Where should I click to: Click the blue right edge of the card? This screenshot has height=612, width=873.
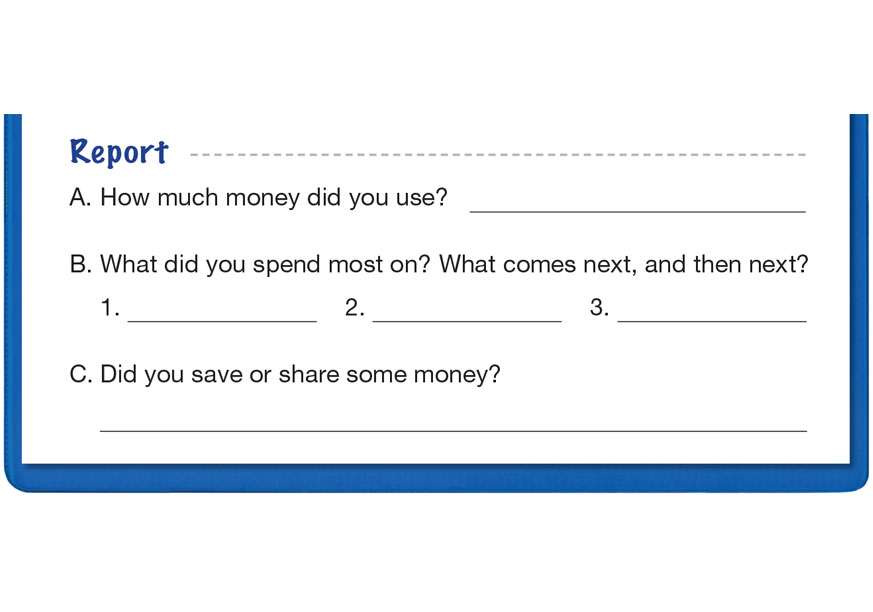pos(859,300)
